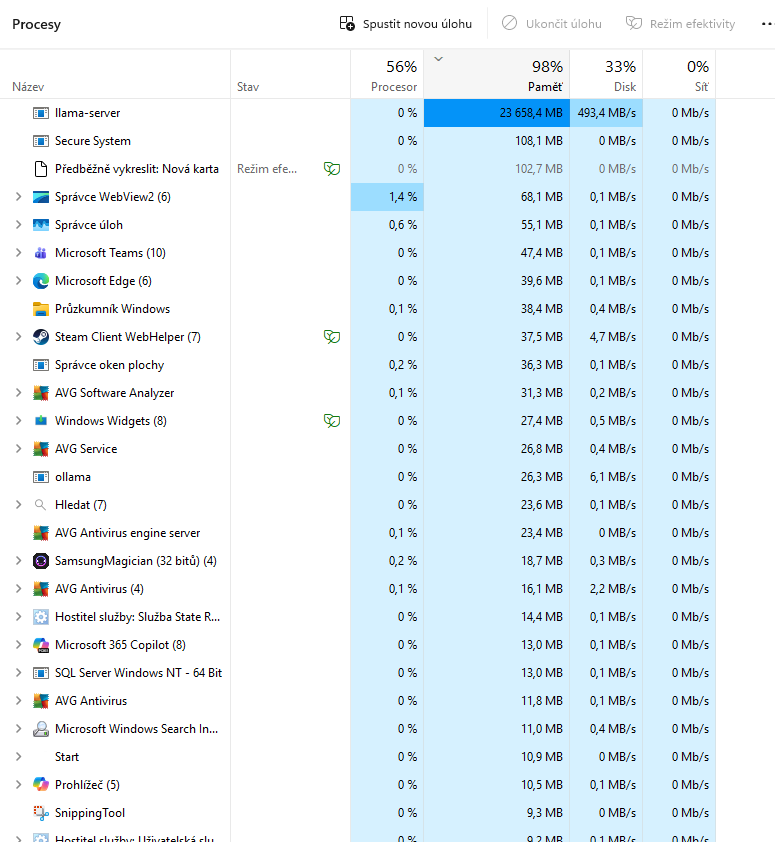Click the Hledat magnifier icon
Viewport: 775px width, 842px height.
40,505
